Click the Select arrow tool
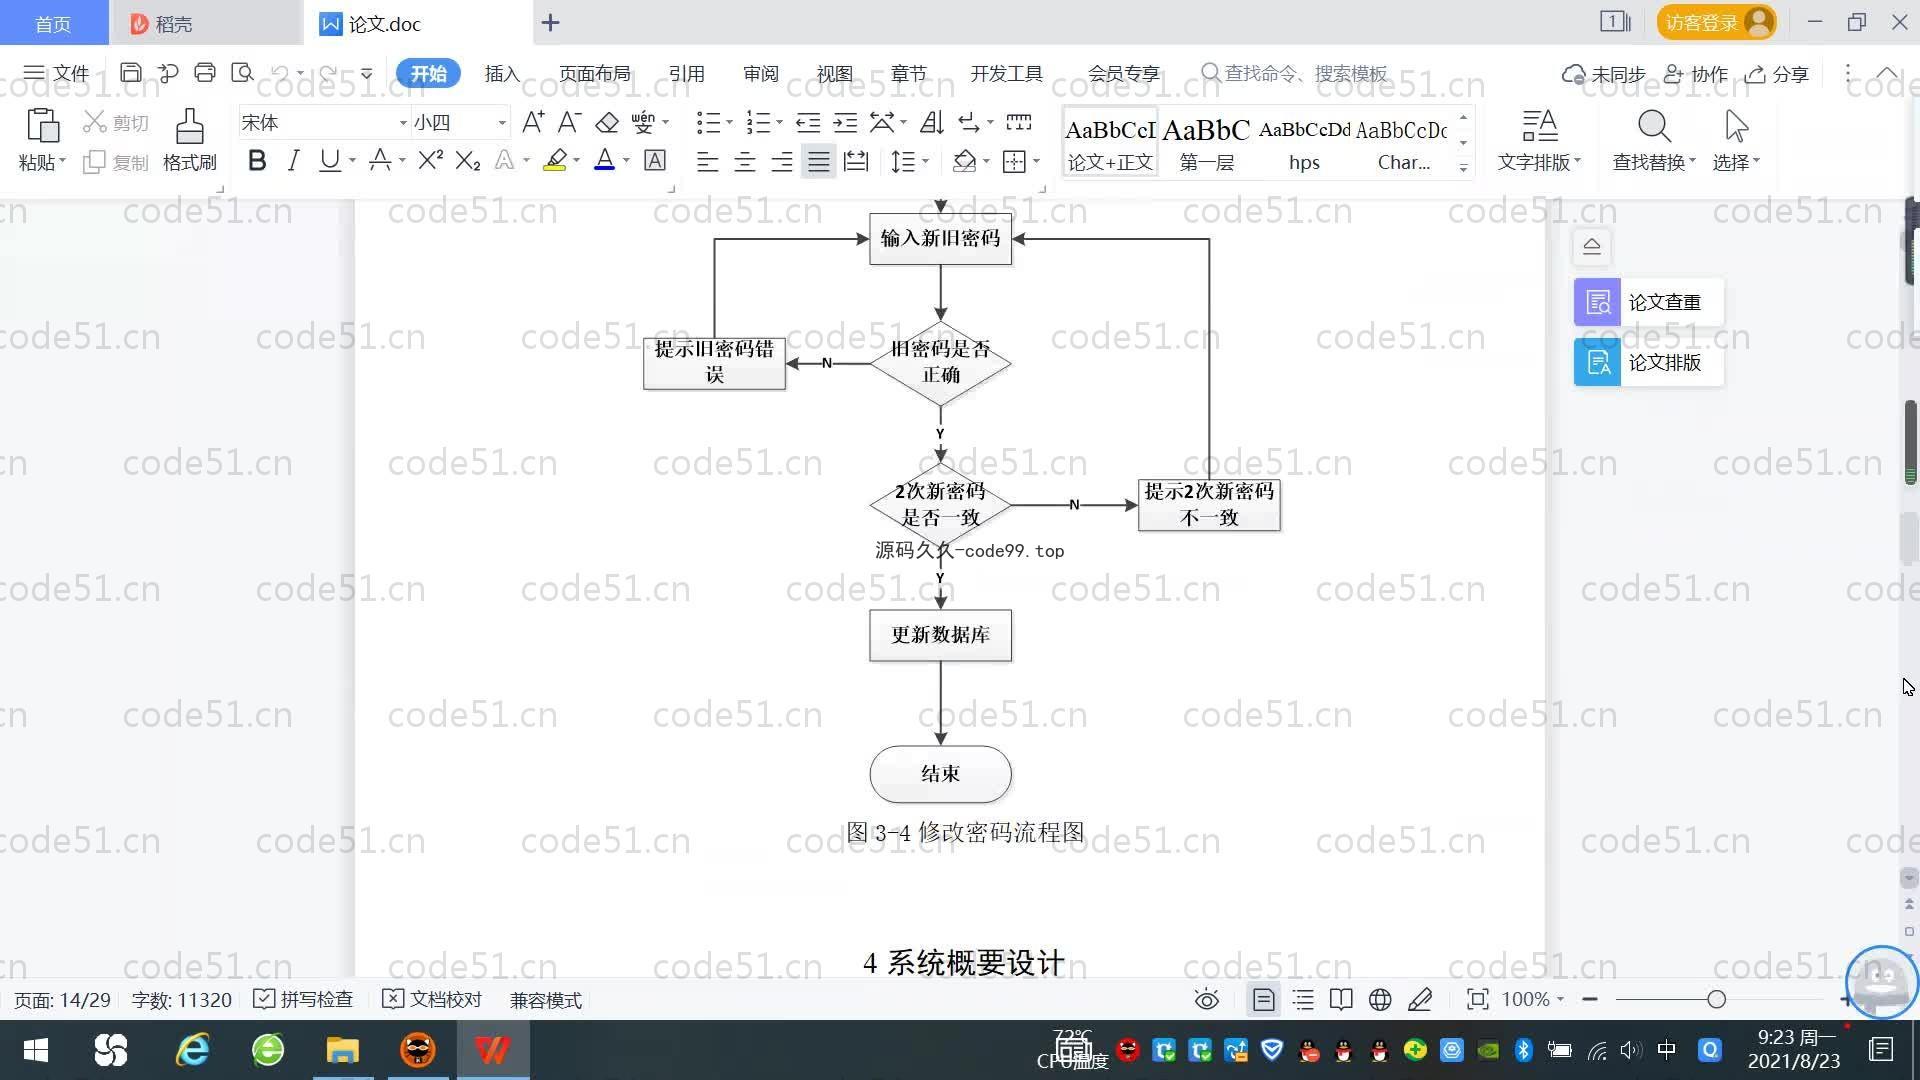 1736,126
